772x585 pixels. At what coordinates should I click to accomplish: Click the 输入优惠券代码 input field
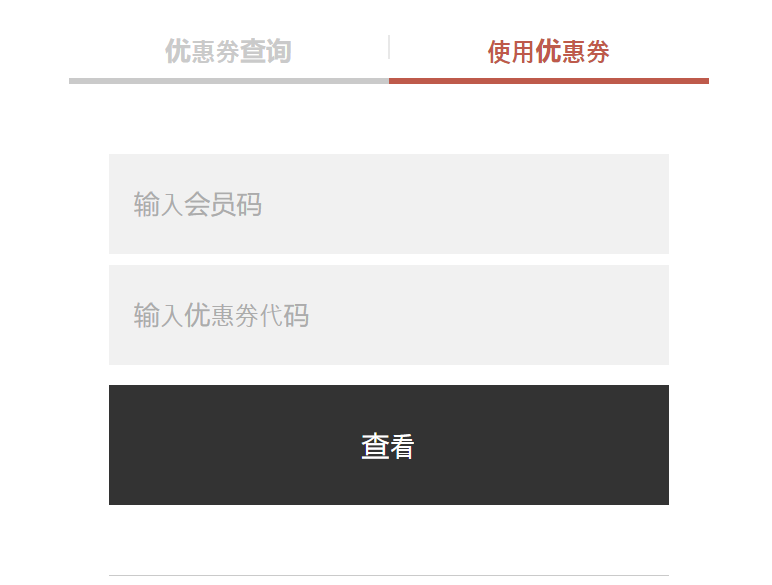tap(388, 315)
